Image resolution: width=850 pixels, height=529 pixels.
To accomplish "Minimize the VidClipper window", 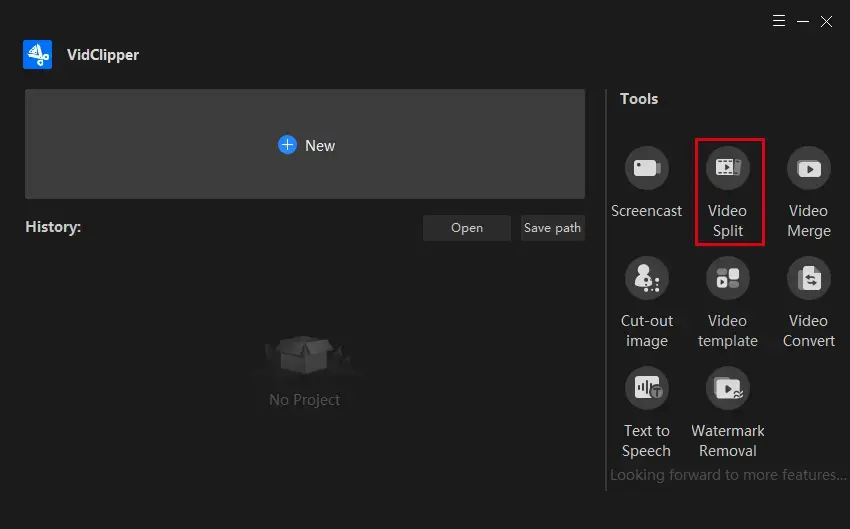I will pyautogui.click(x=803, y=21).
